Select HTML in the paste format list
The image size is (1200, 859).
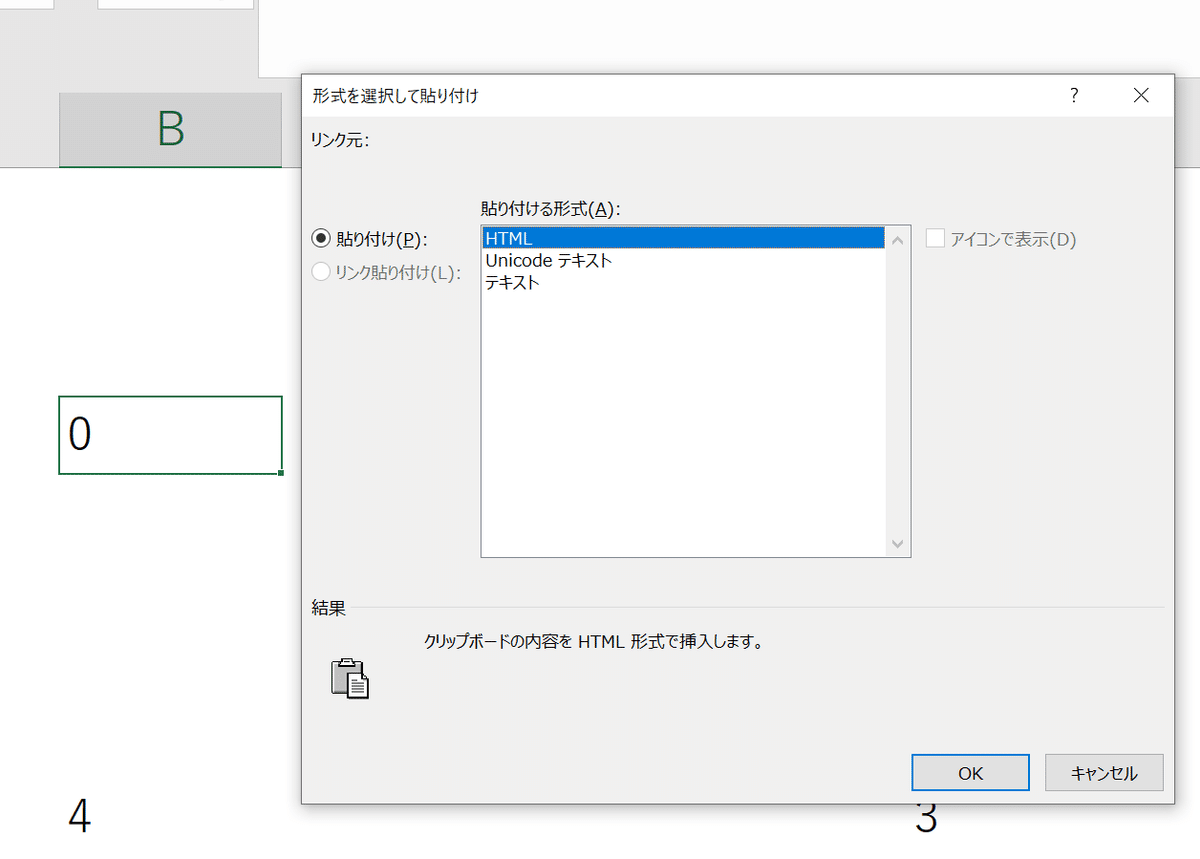(600, 238)
